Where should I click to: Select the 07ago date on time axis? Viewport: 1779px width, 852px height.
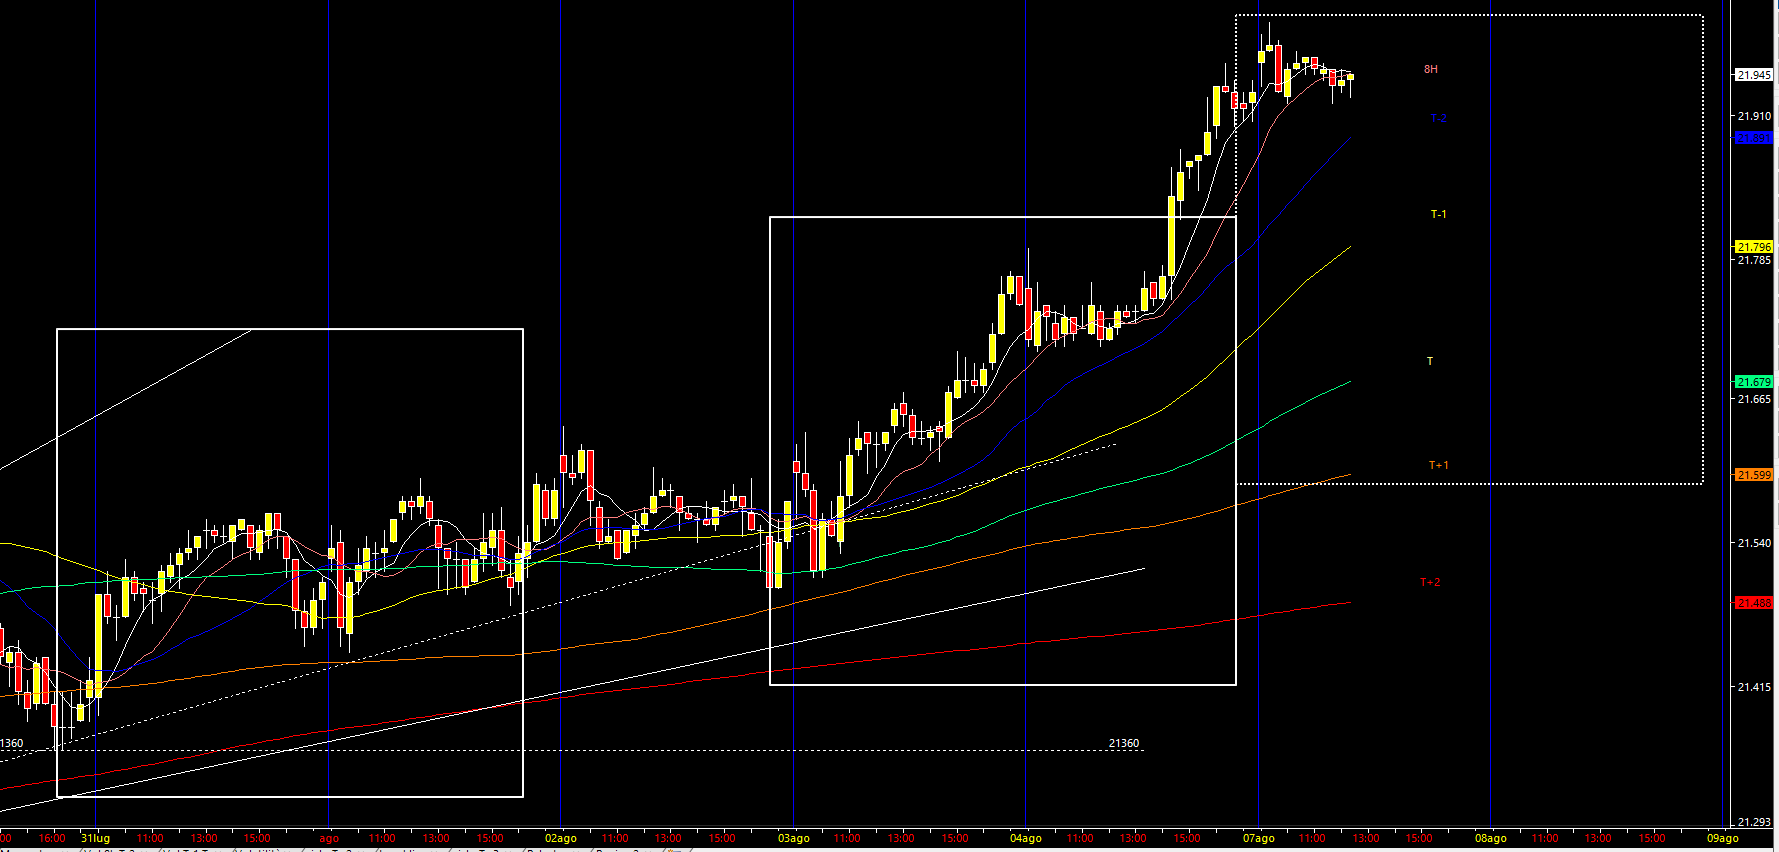point(1259,838)
